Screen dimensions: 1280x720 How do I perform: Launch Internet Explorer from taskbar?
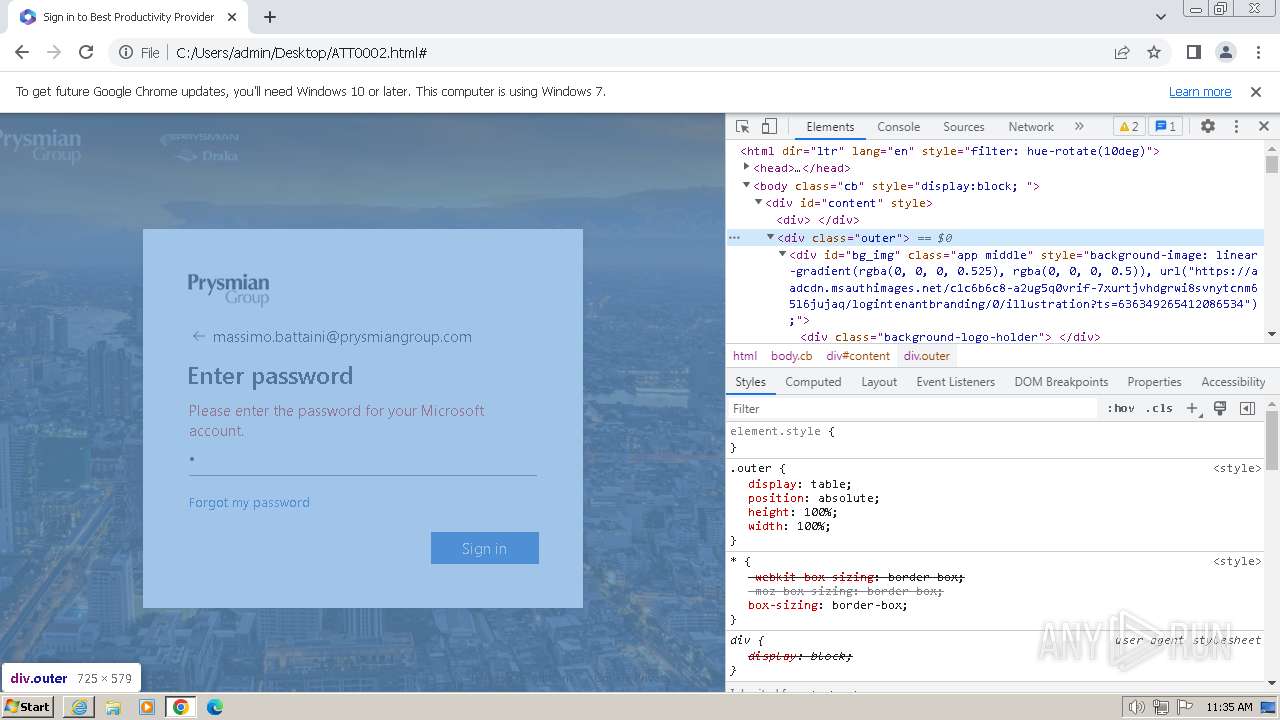click(79, 707)
